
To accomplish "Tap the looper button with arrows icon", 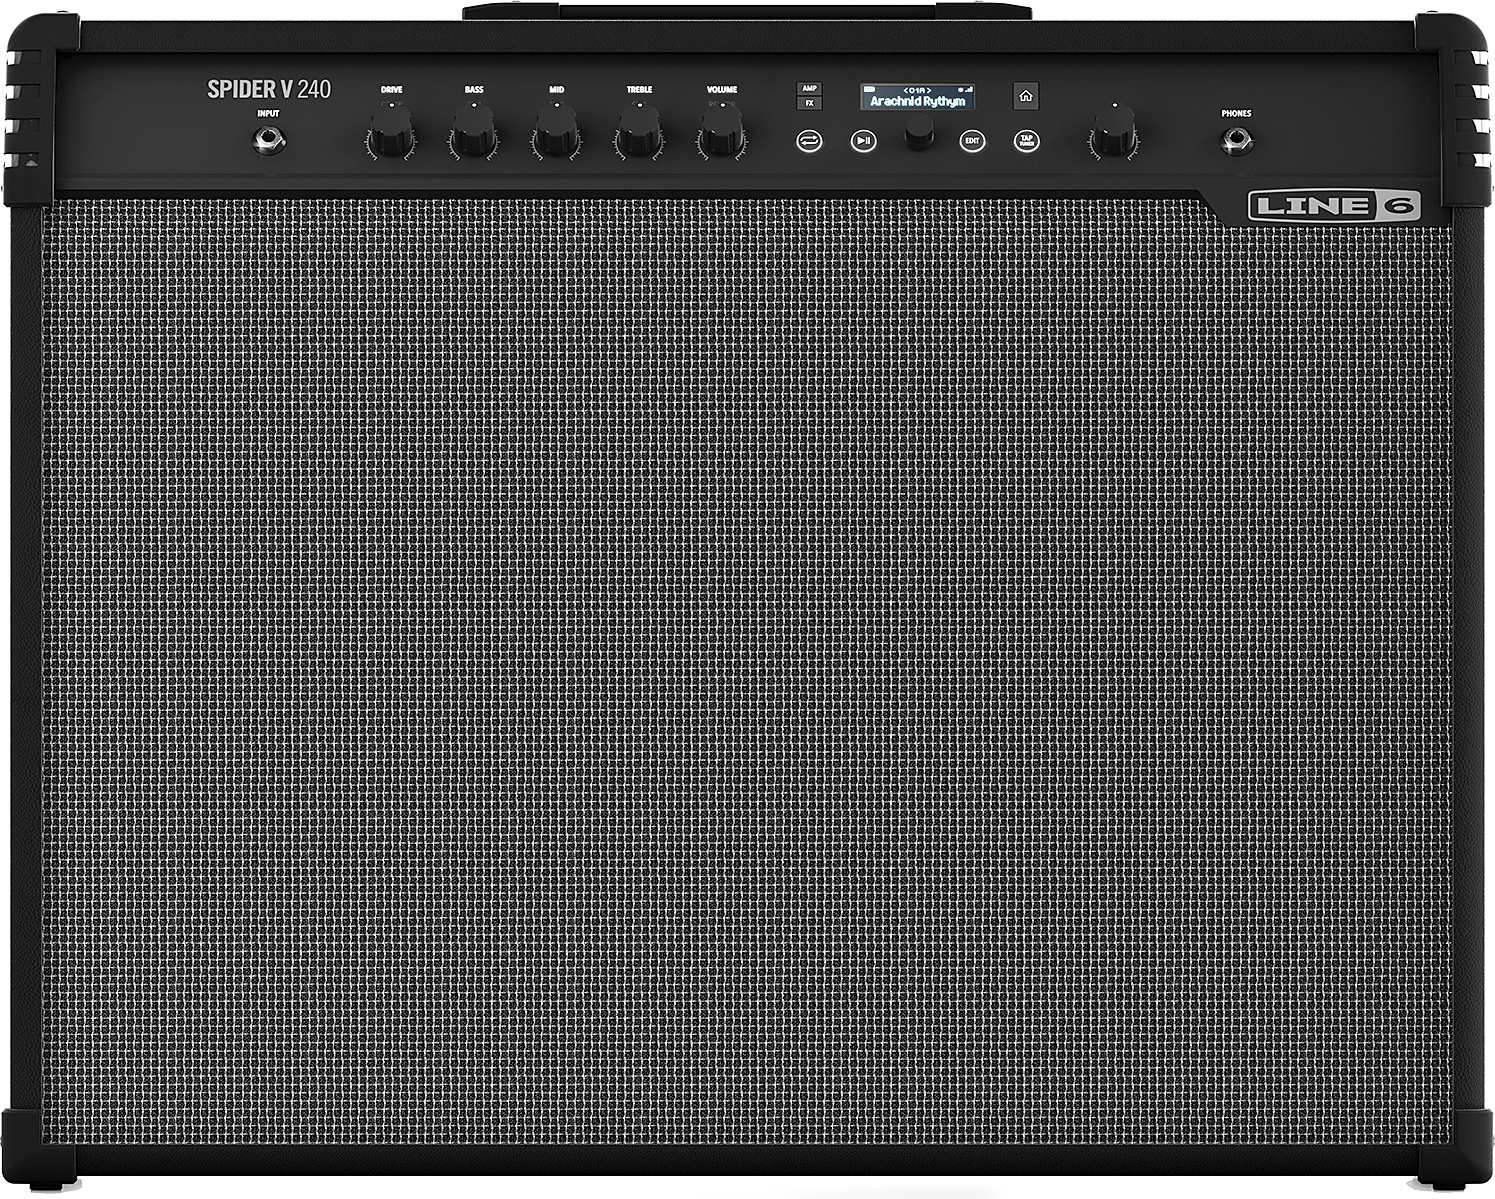I will click(809, 141).
